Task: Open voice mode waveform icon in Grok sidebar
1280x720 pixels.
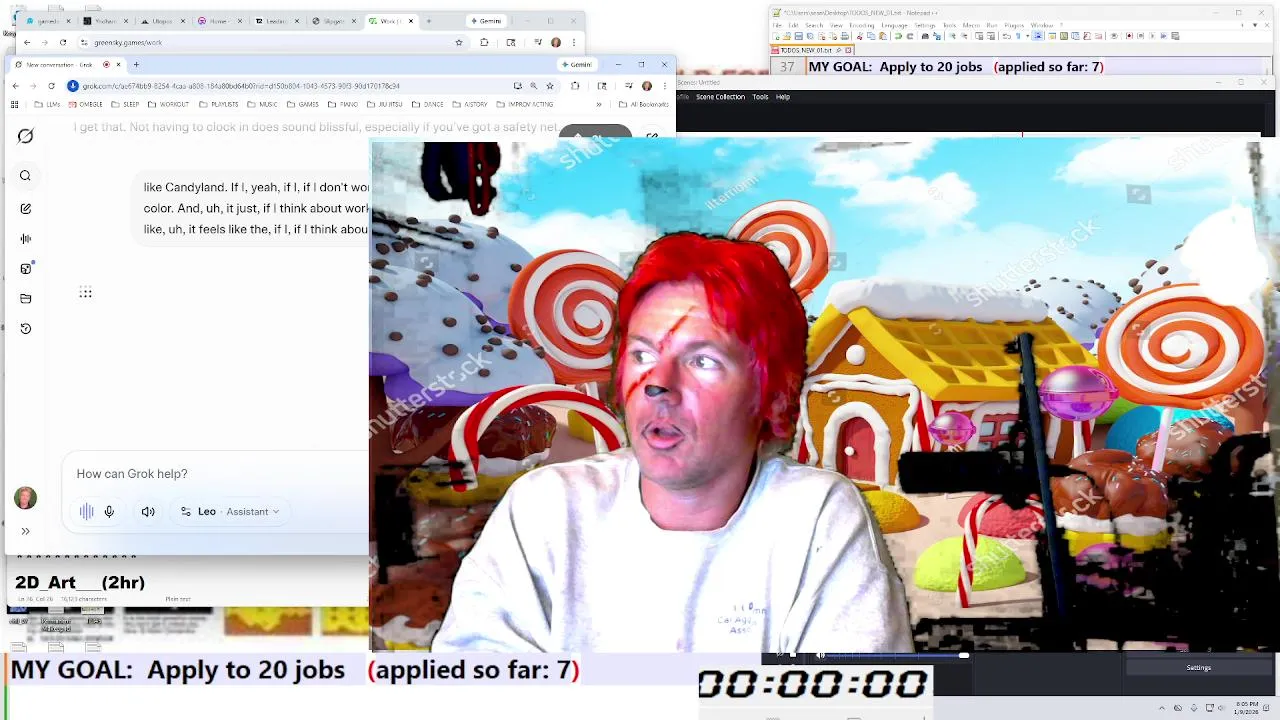Action: (25, 239)
